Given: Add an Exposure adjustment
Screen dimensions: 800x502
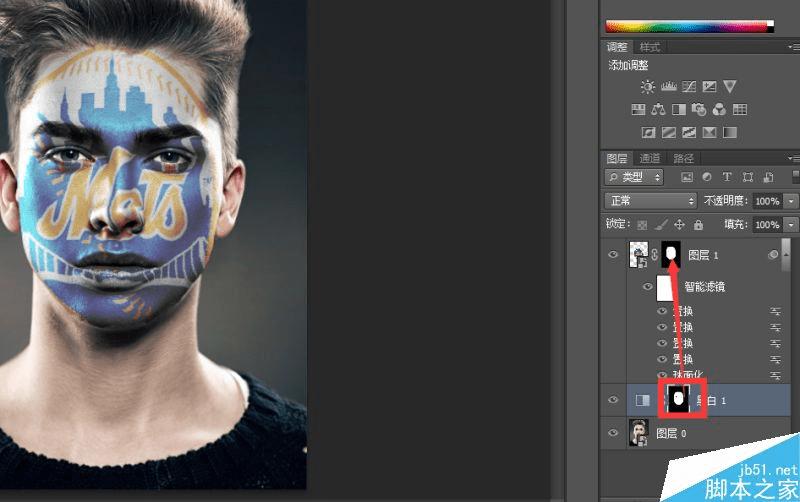Looking at the screenshot, I should [x=709, y=87].
